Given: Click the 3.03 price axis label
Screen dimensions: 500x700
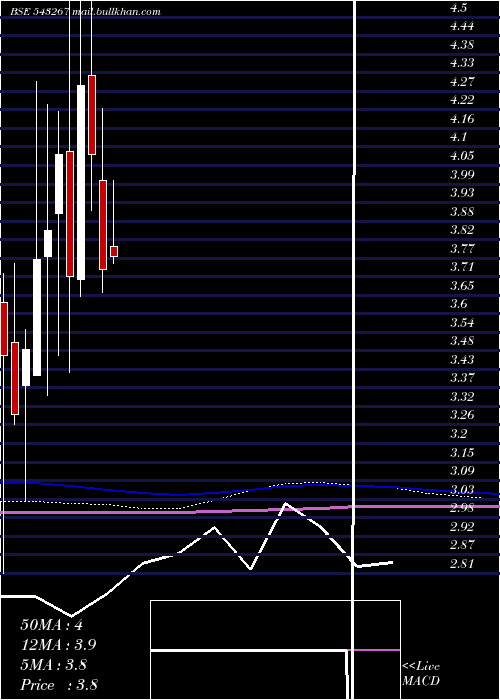Looking at the screenshot, I should click(x=462, y=490).
